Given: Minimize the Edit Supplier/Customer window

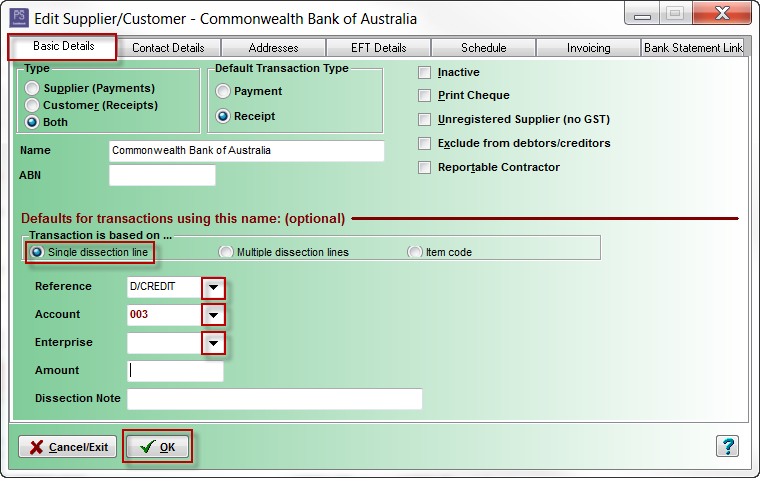Looking at the screenshot, I should 642,15.
